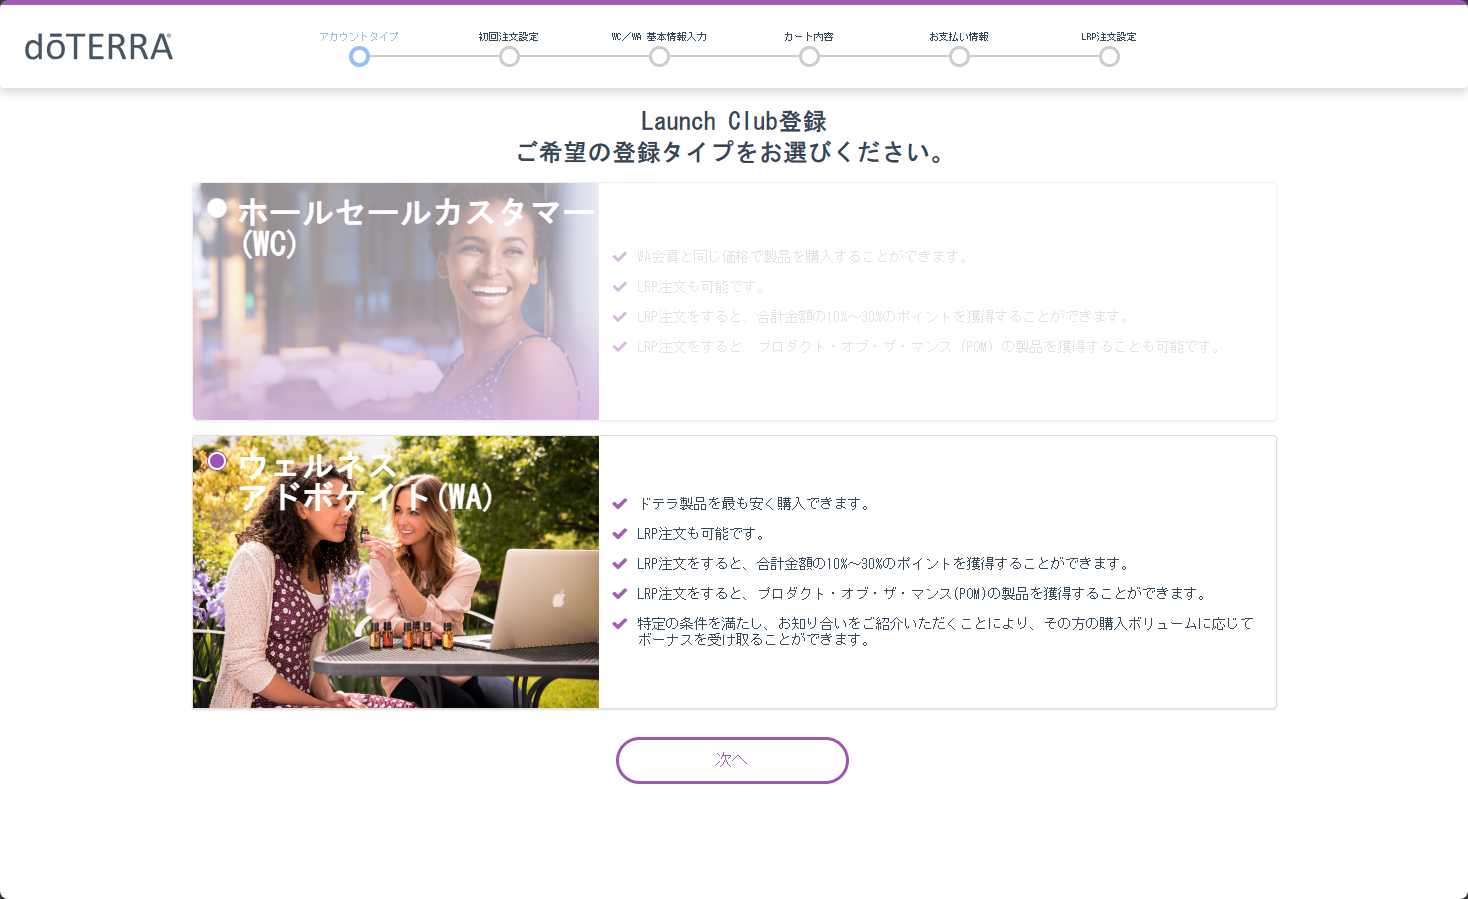Click the ホールセールカスタマー (WC) title
The image size is (1468, 899).
[x=416, y=228]
